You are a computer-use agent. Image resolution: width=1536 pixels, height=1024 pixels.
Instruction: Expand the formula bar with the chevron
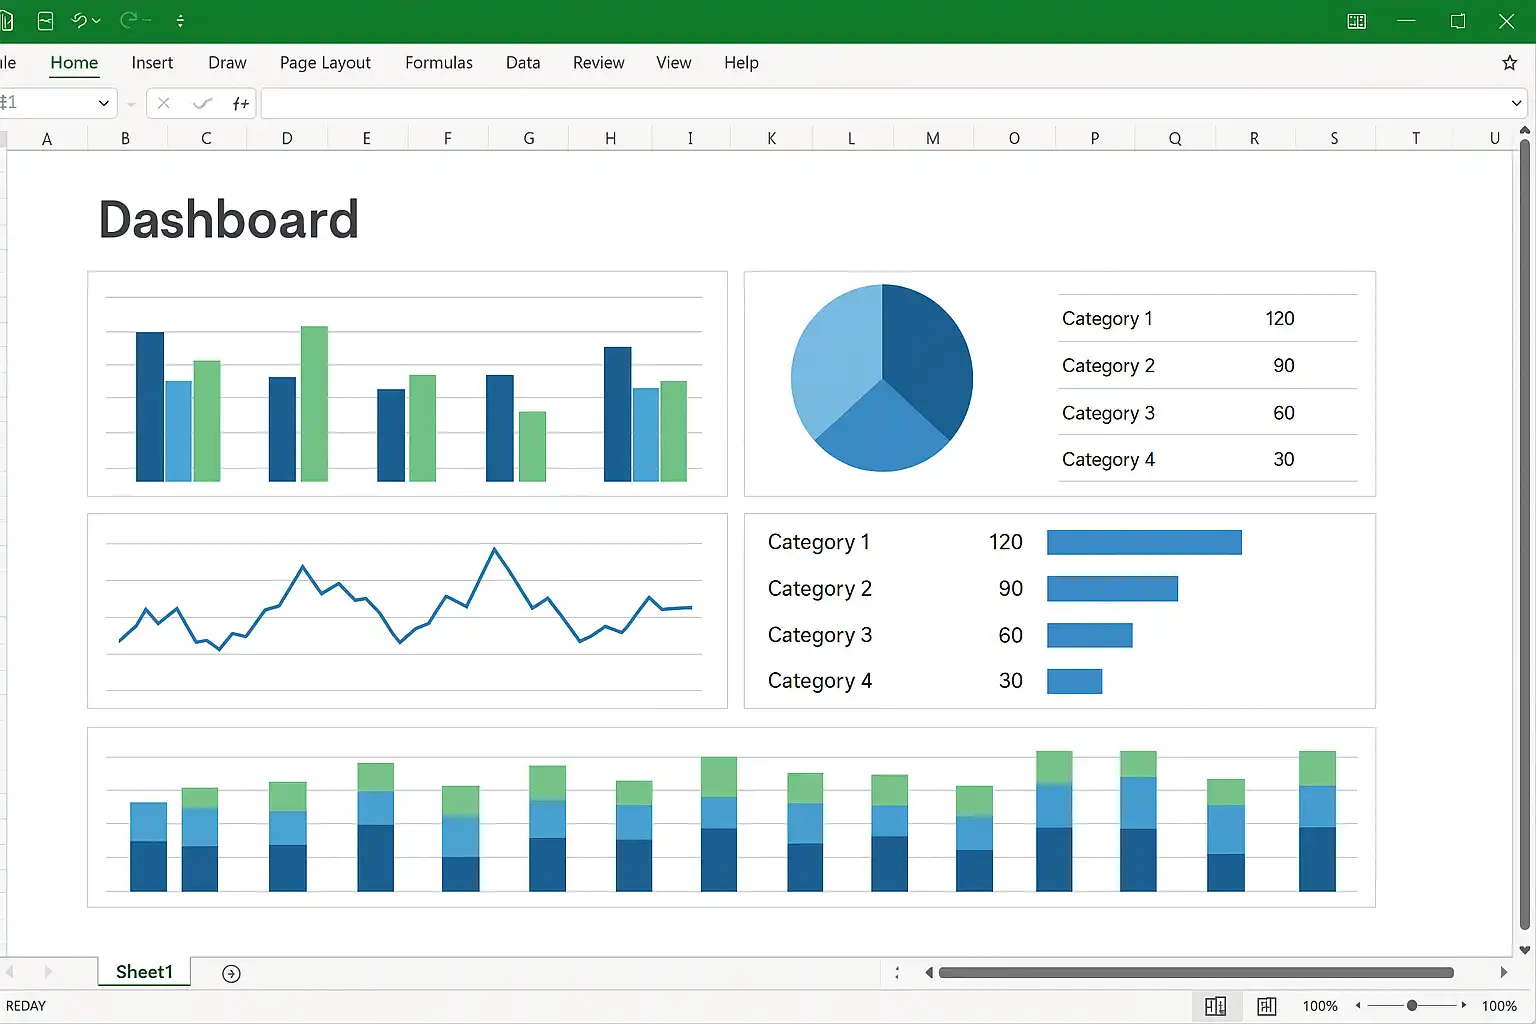click(x=1516, y=103)
